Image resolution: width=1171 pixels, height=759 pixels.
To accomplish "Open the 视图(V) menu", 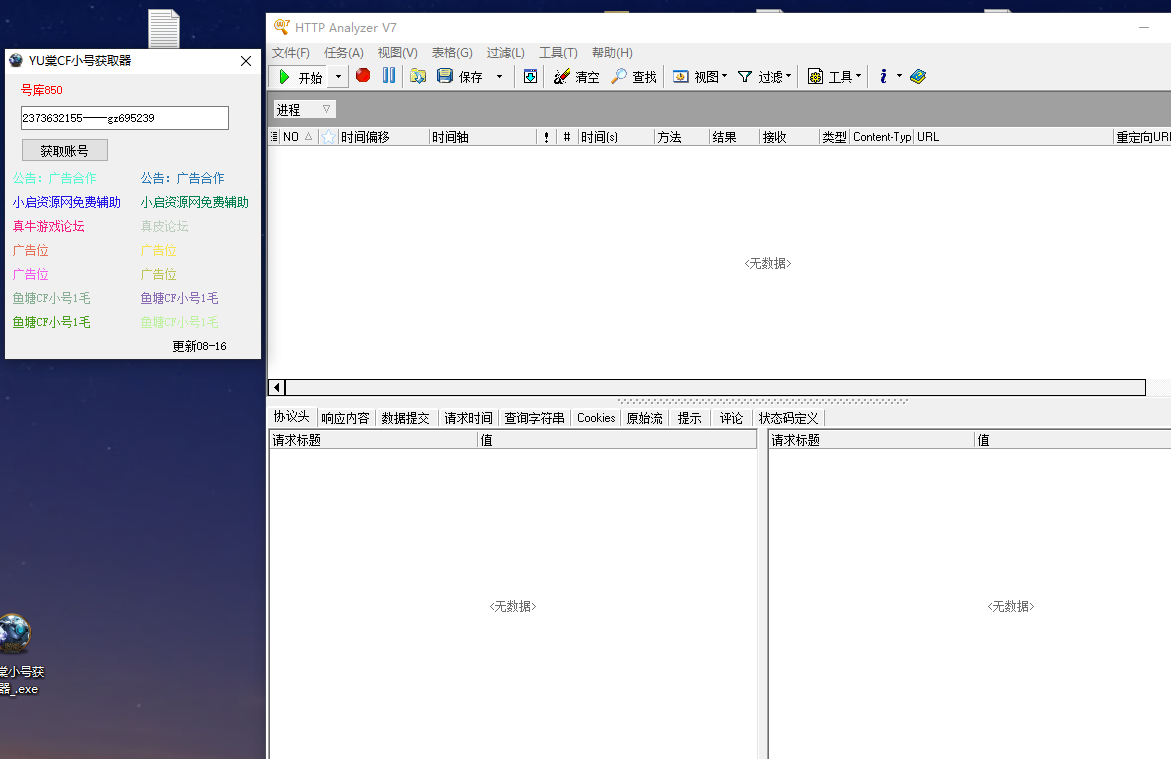I will coord(397,52).
